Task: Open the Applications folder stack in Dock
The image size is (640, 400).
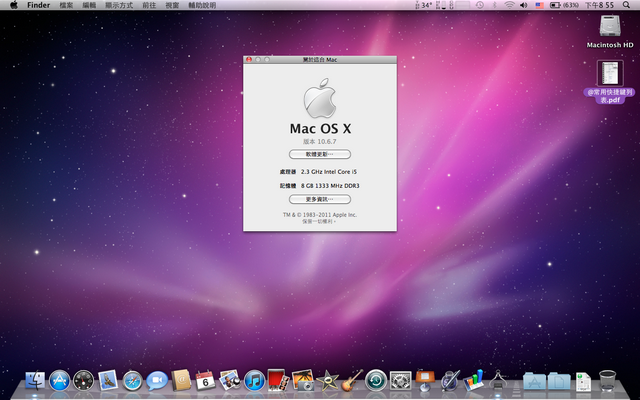Action: point(534,380)
